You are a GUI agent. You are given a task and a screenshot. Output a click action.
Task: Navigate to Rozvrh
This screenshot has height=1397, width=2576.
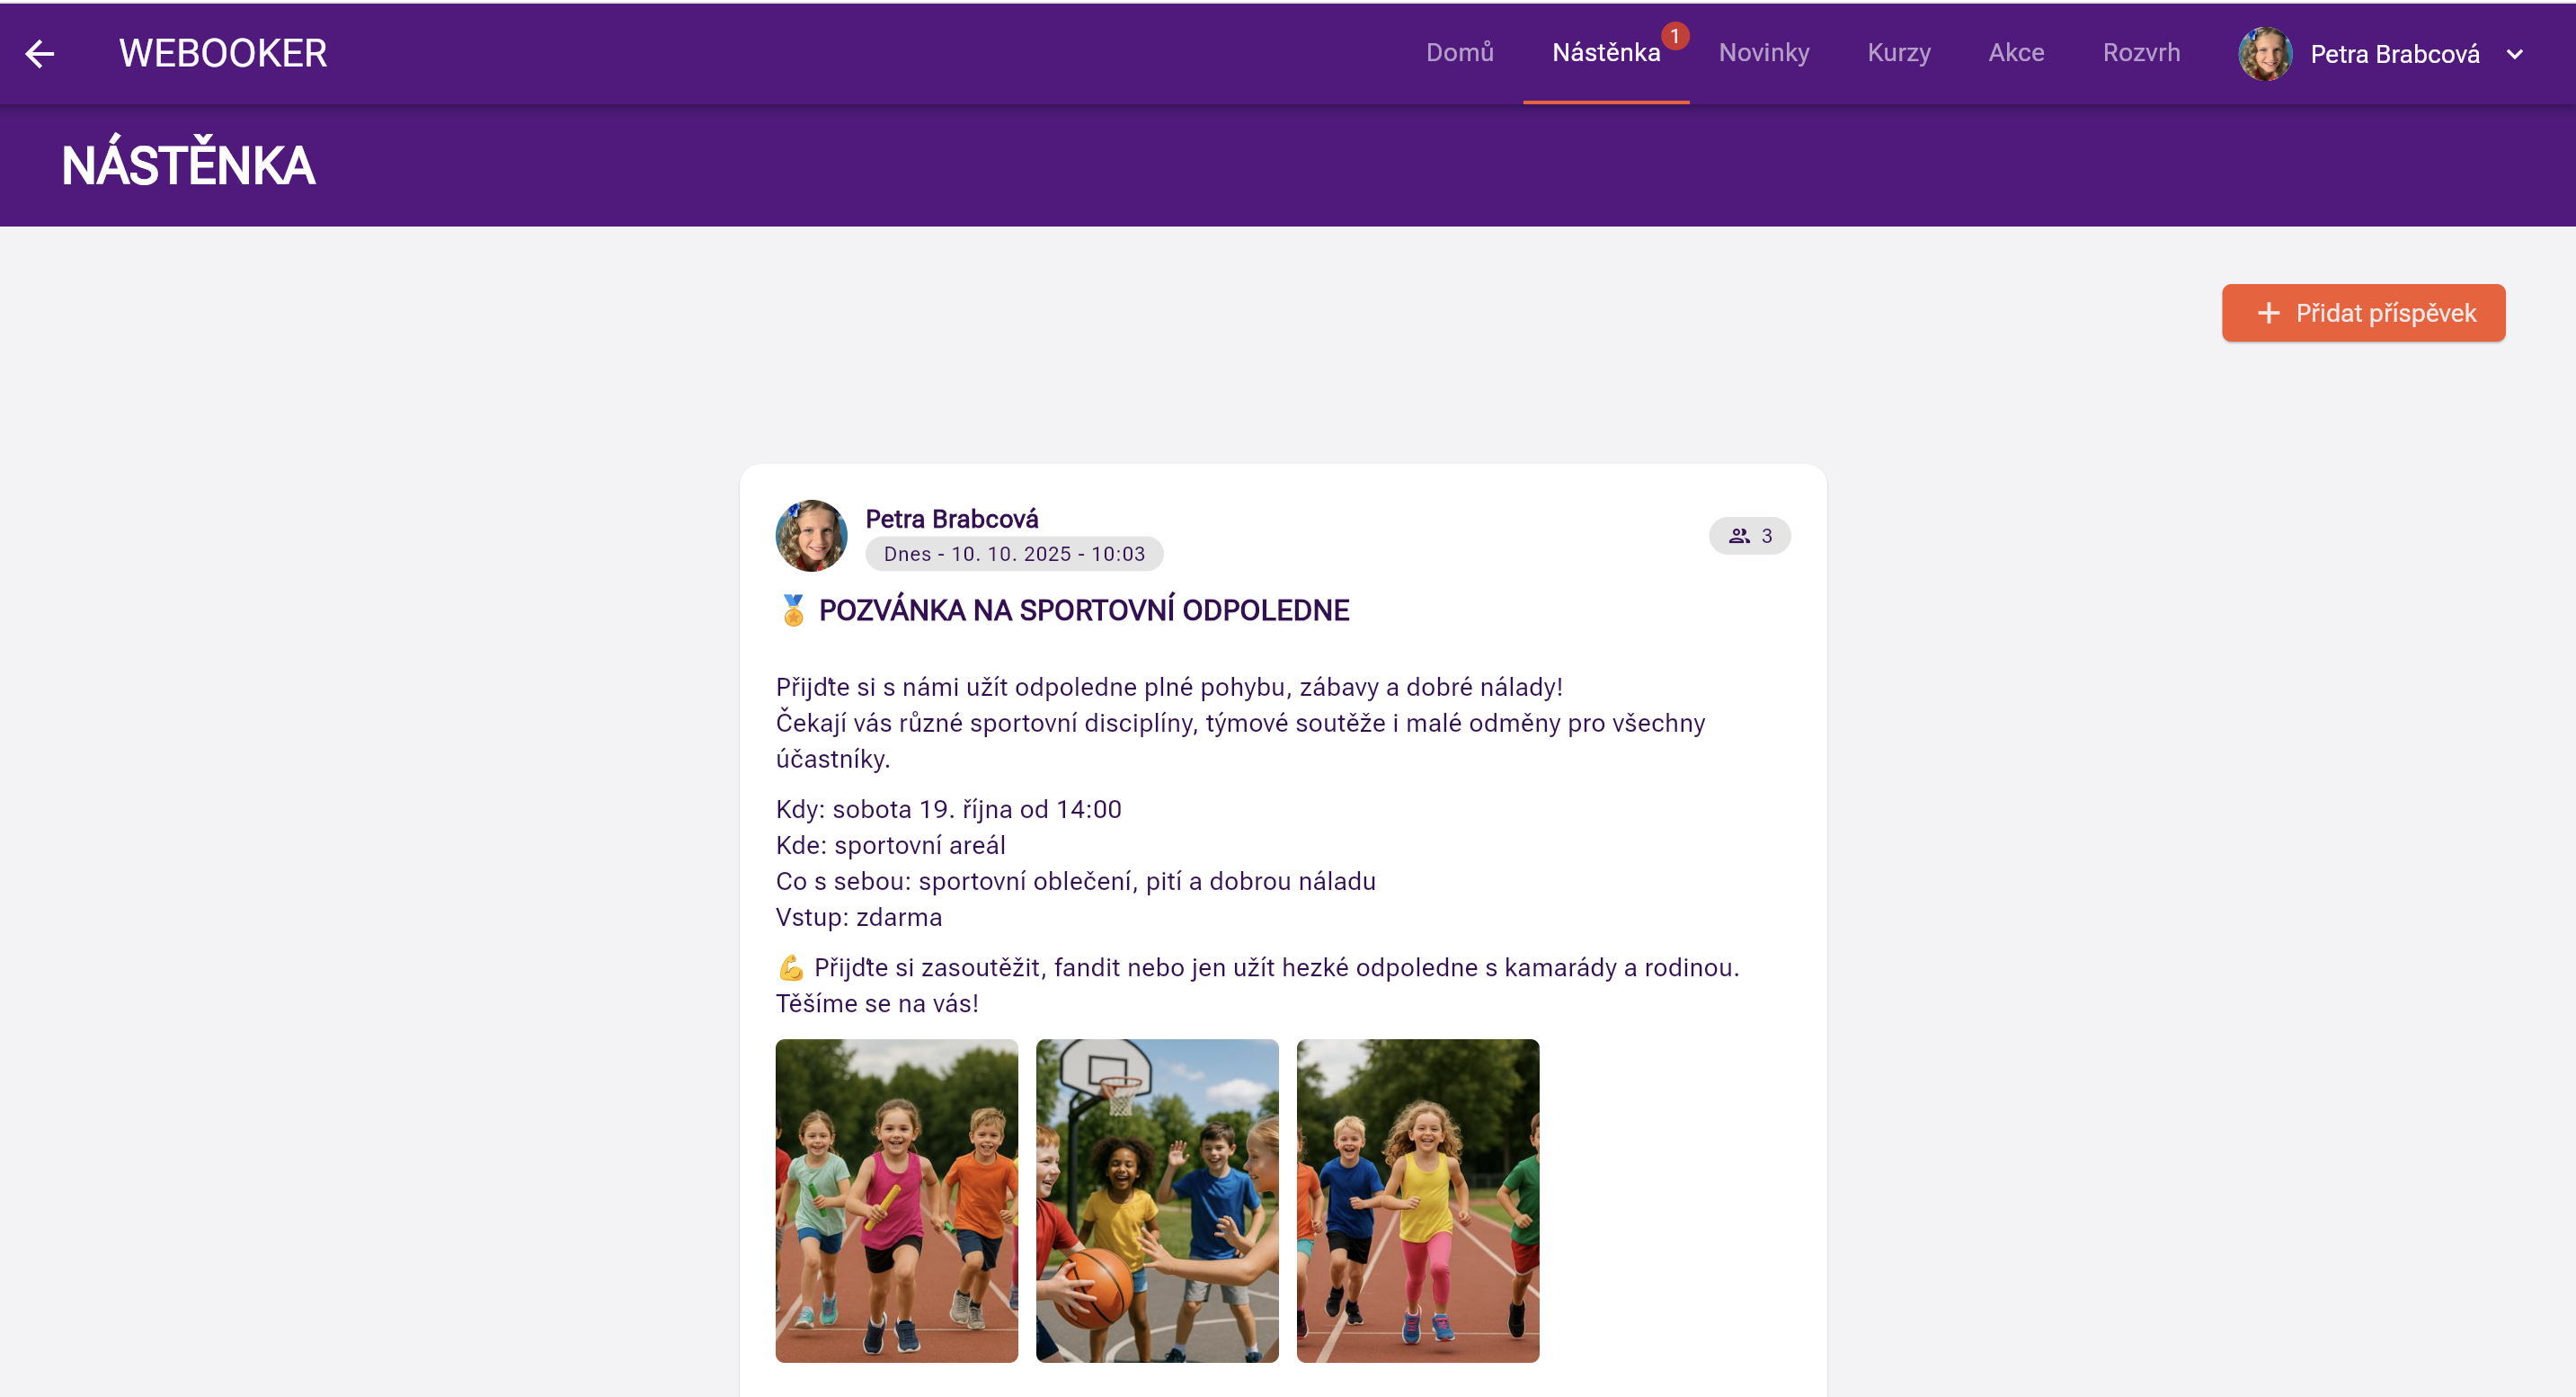tap(2140, 53)
